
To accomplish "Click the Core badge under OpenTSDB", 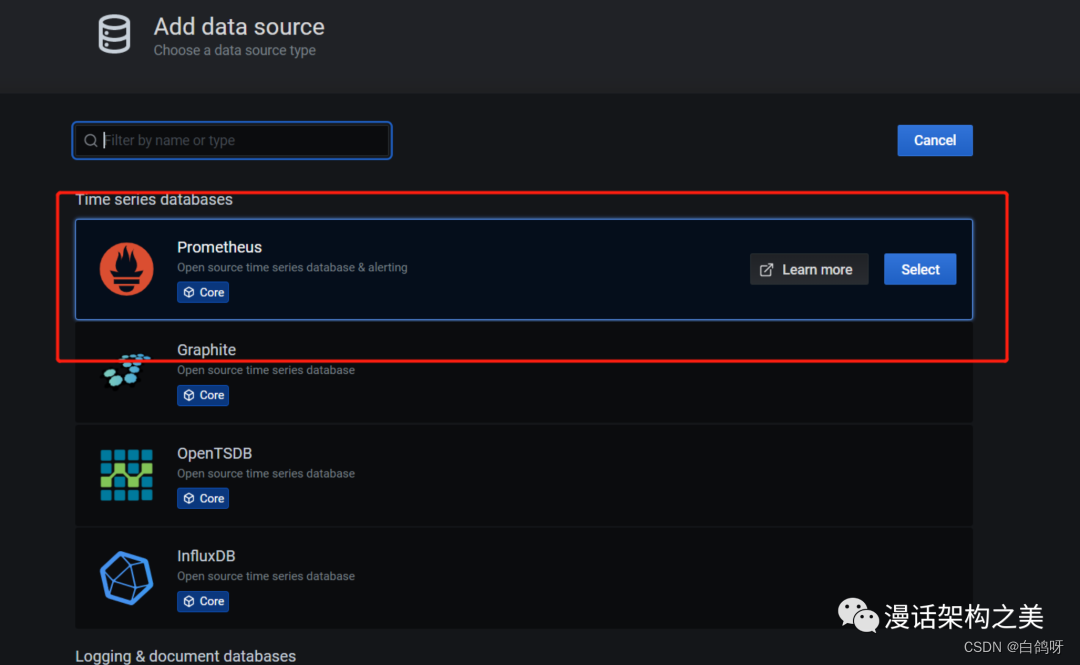I will pos(203,498).
